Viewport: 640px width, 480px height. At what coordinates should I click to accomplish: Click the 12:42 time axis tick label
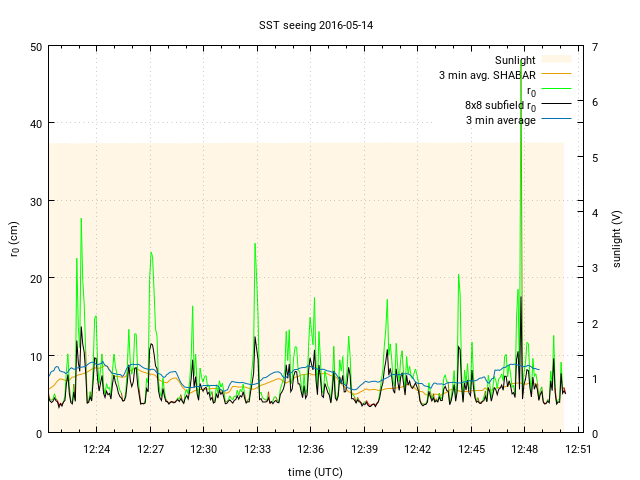tap(418, 450)
